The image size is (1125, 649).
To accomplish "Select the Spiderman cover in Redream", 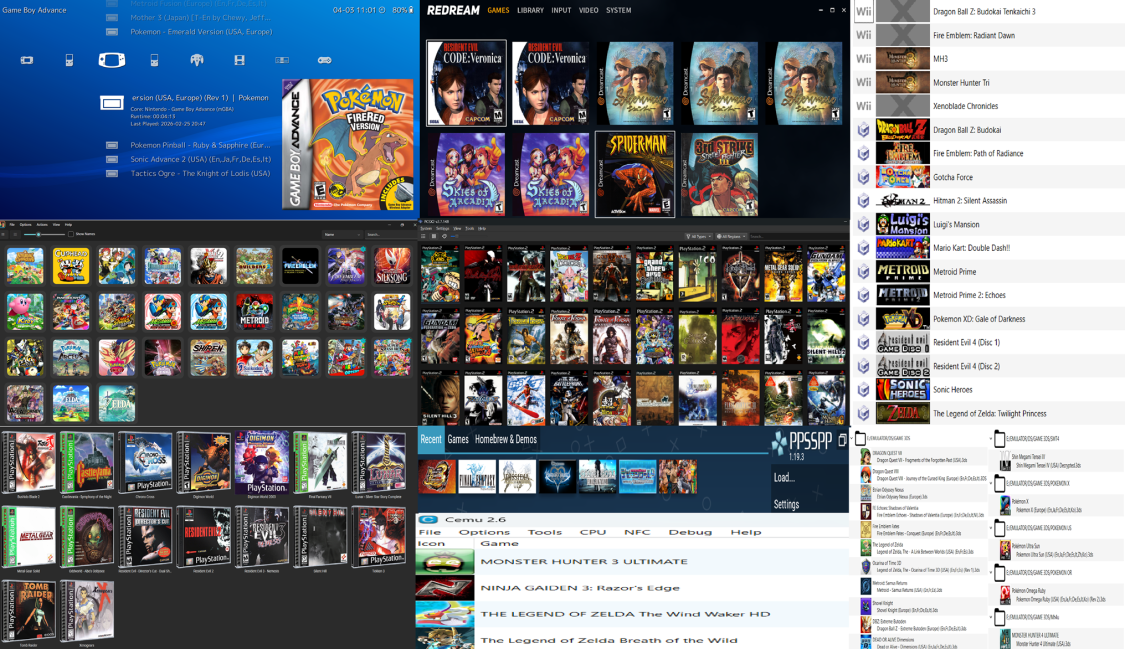I will pos(635,174).
